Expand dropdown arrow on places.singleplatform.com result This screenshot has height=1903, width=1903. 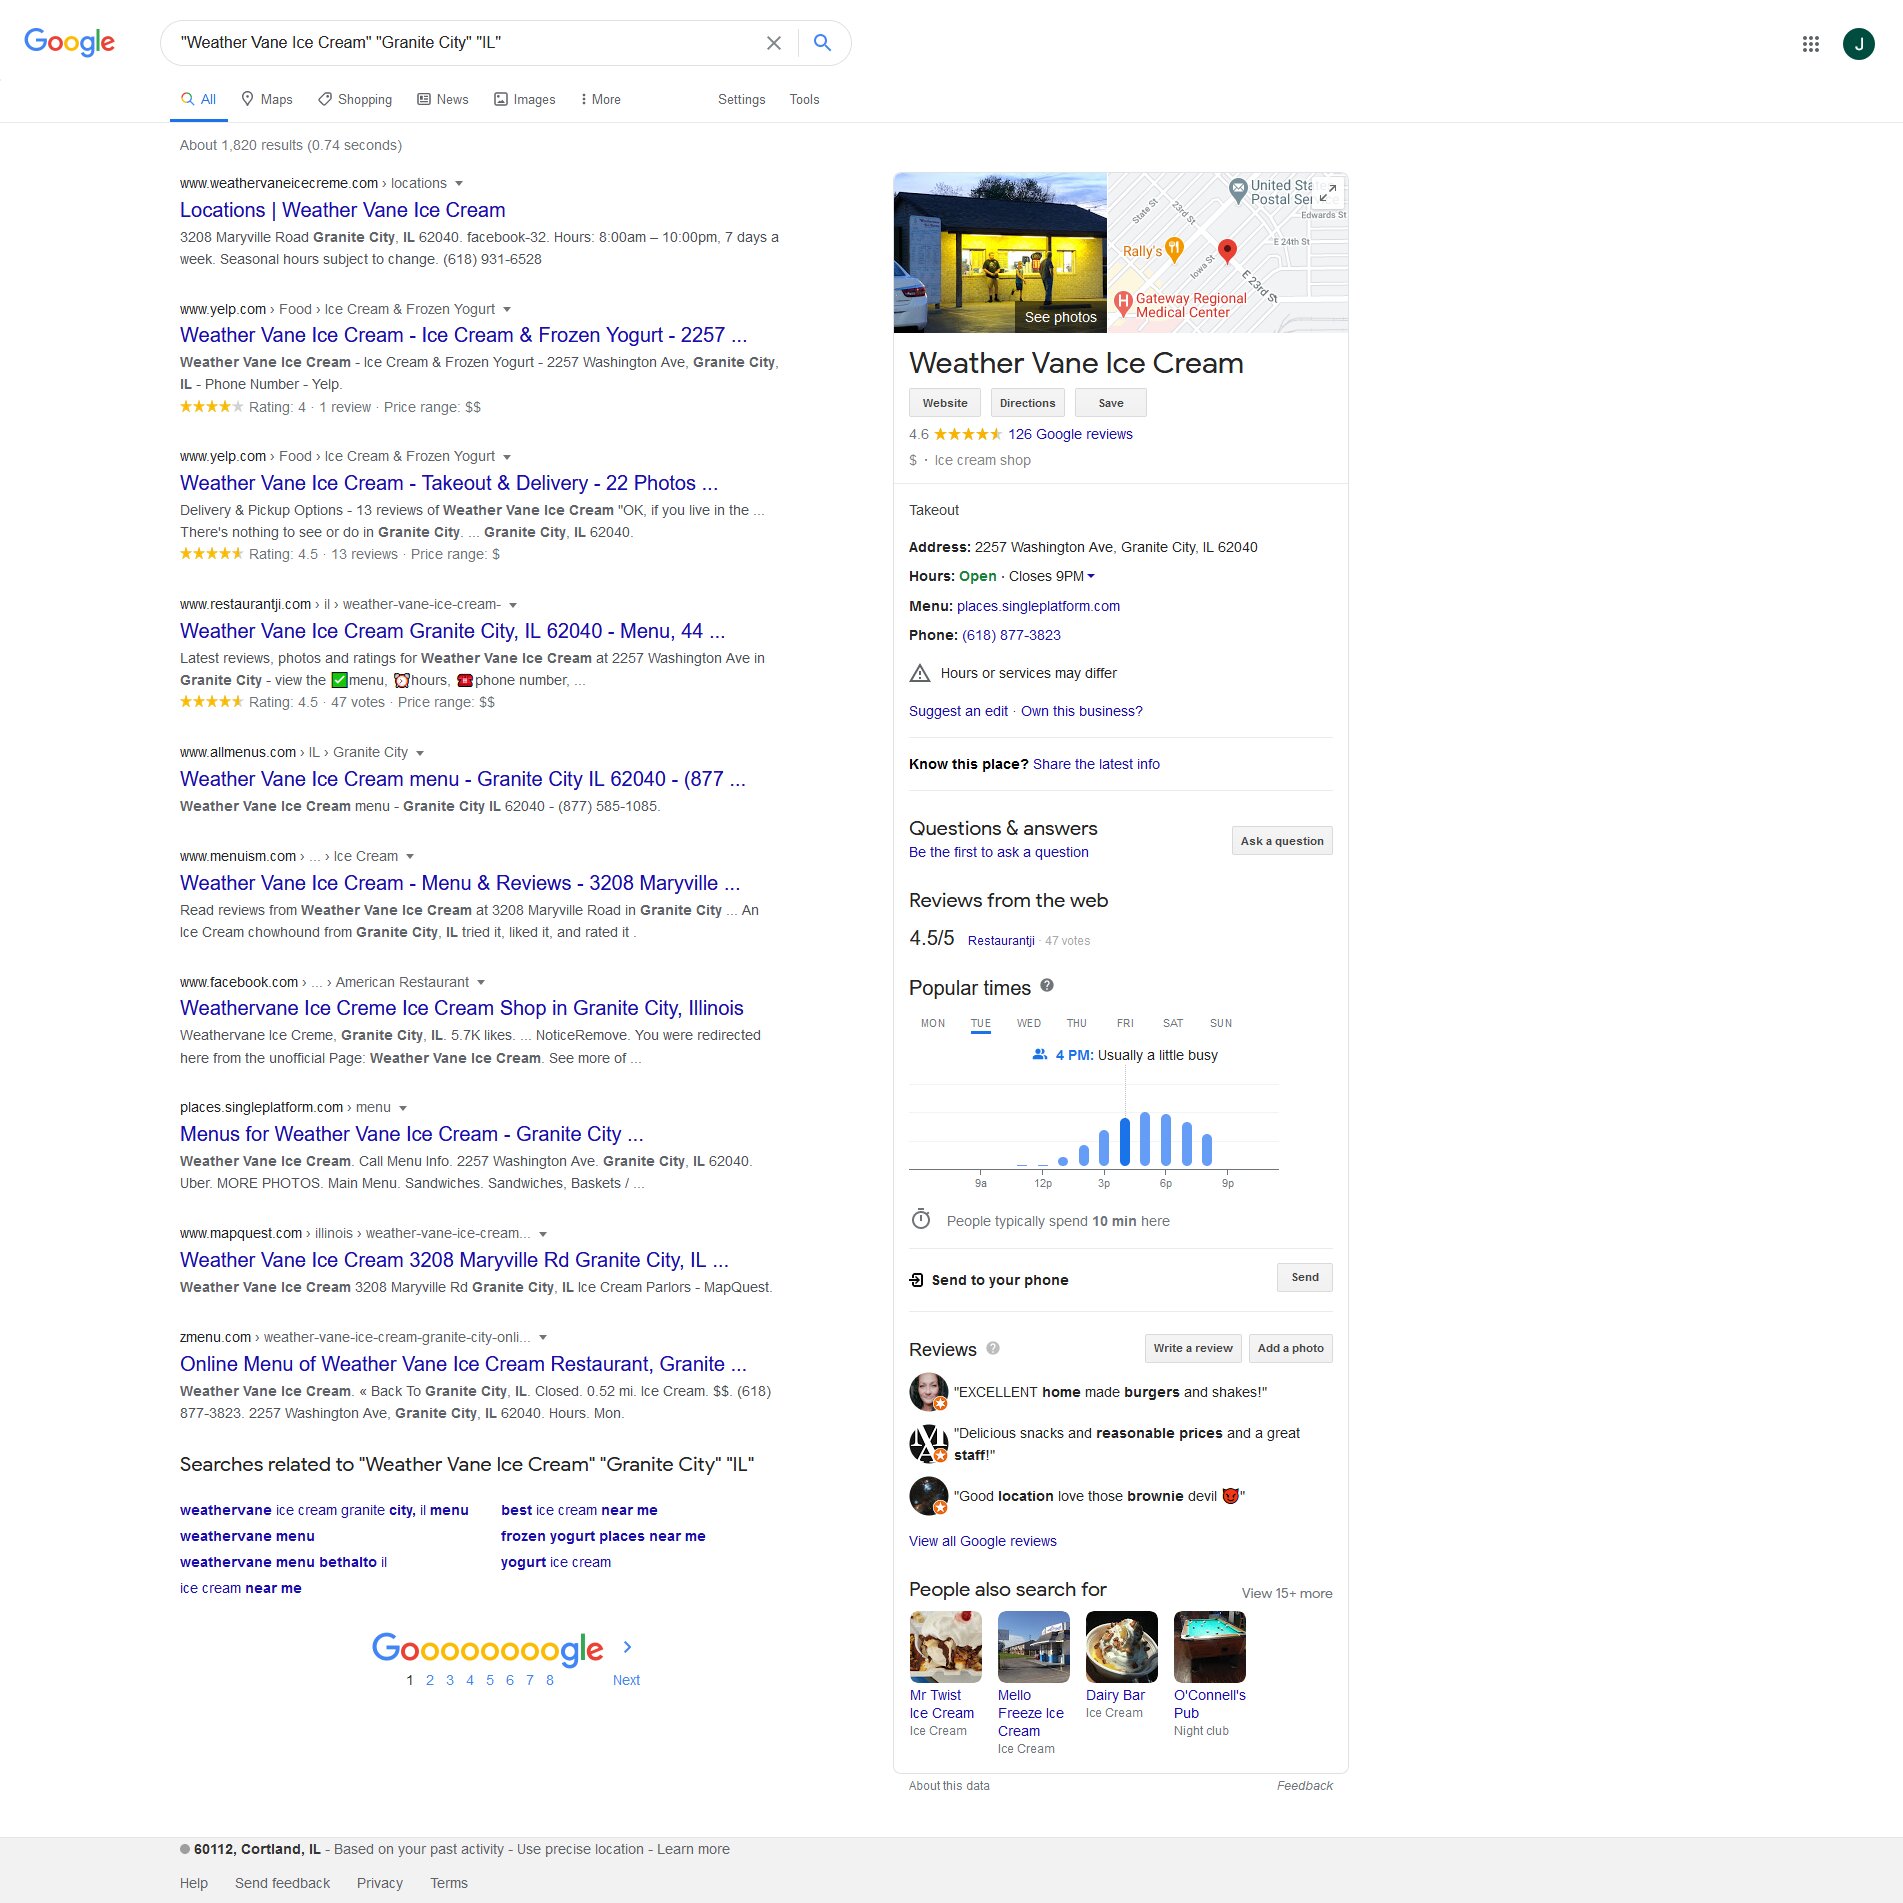403,1108
